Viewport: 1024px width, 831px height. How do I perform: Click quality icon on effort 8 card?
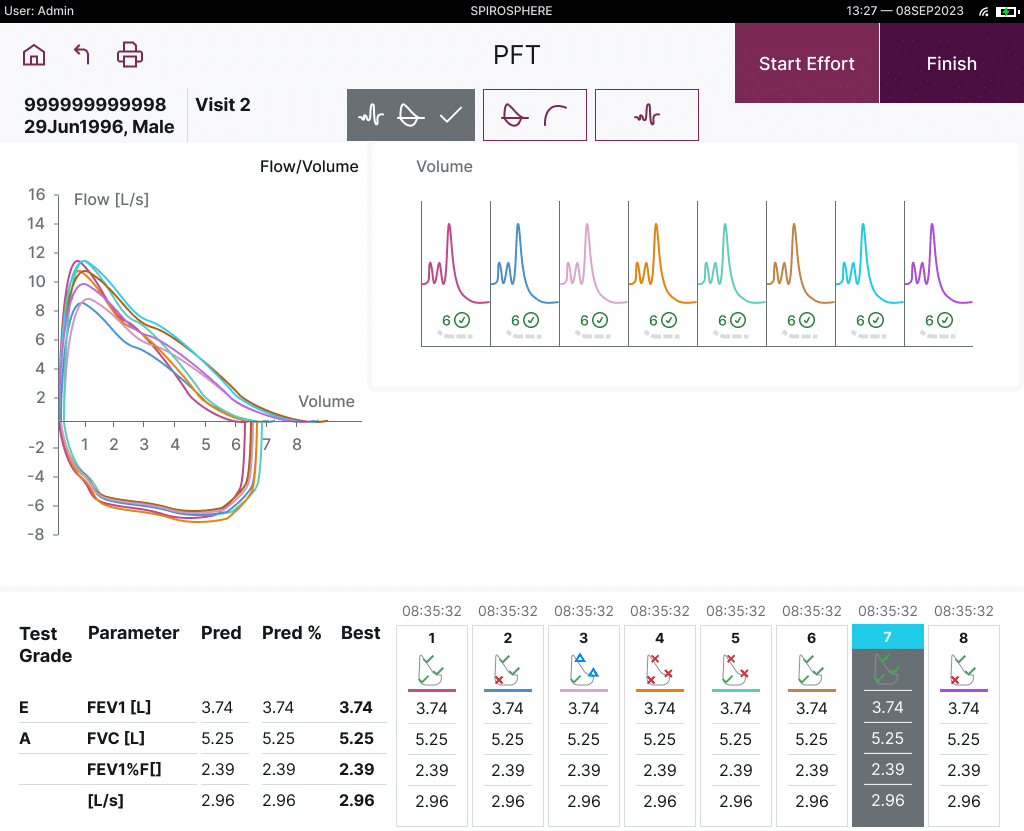pos(963,669)
